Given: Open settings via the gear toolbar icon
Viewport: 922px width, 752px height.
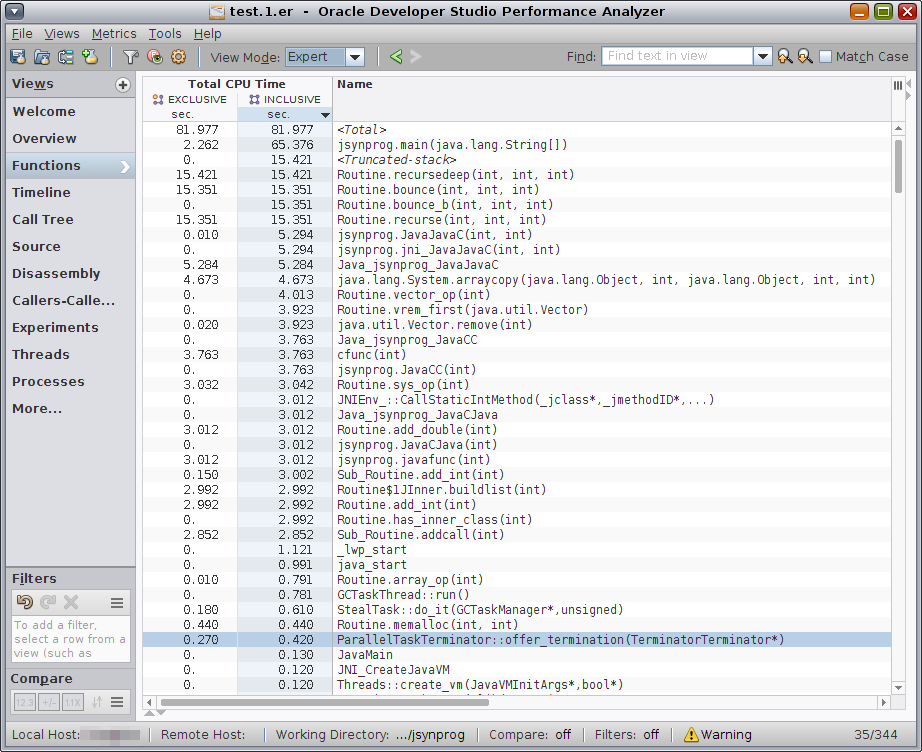Looking at the screenshot, I should point(178,57).
